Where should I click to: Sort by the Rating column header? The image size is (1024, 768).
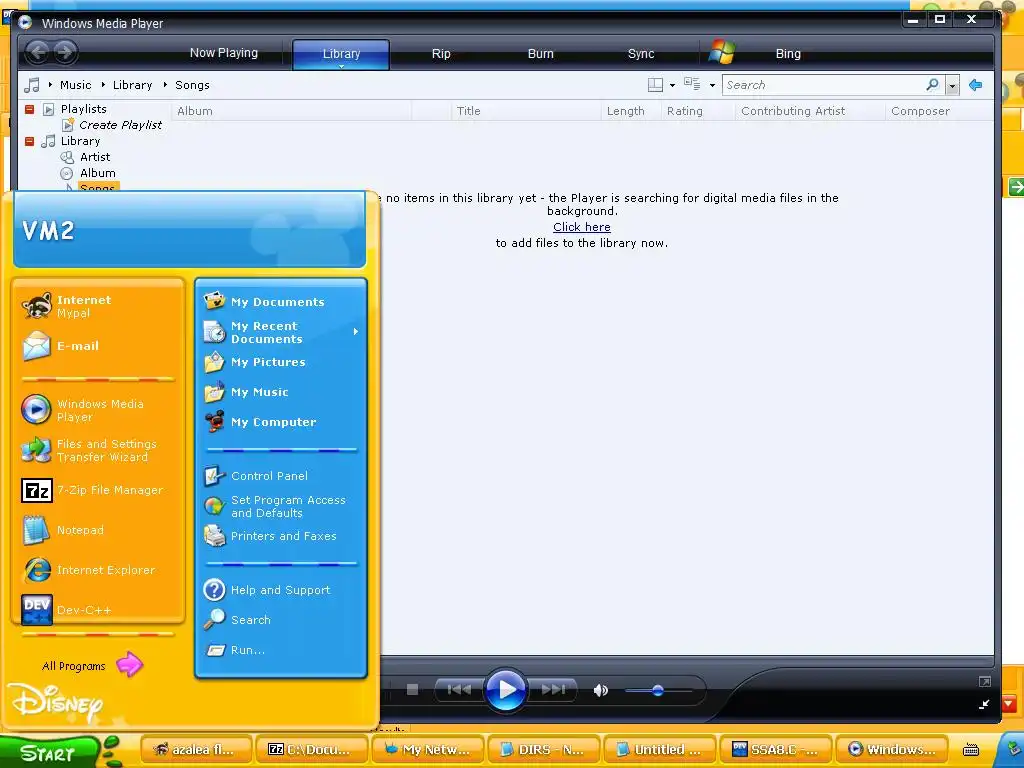click(698, 111)
